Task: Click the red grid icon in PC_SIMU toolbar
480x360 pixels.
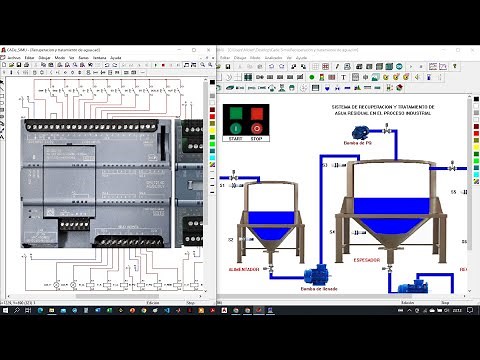Action: pyautogui.click(x=325, y=66)
